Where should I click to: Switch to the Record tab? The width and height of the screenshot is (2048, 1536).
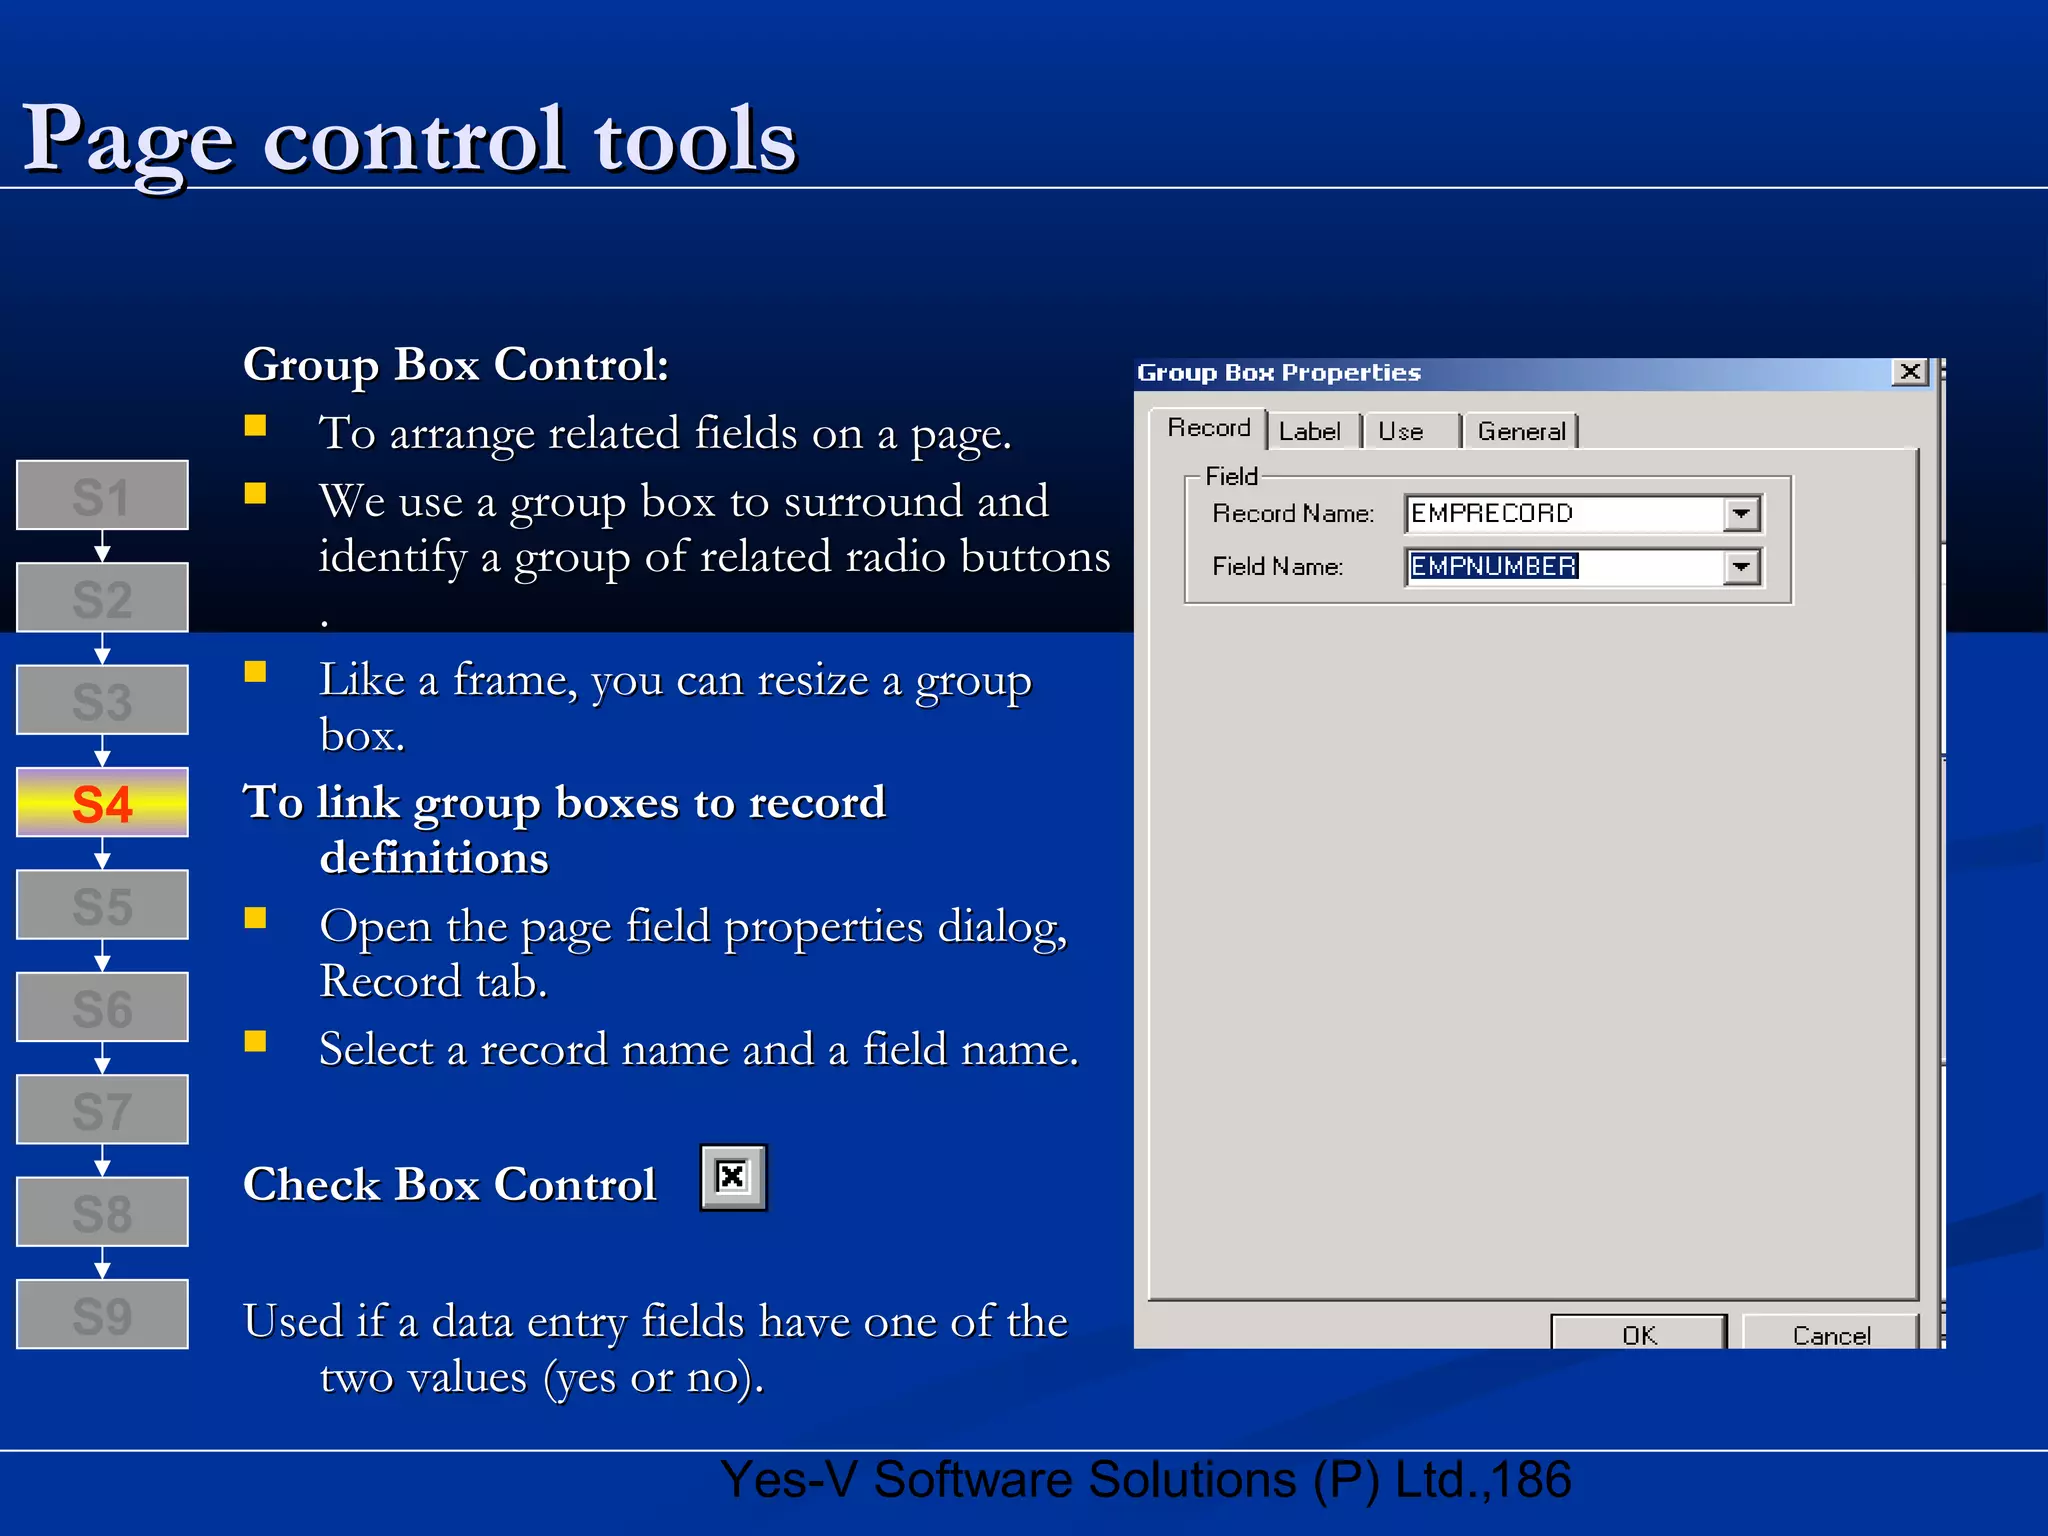1208,428
